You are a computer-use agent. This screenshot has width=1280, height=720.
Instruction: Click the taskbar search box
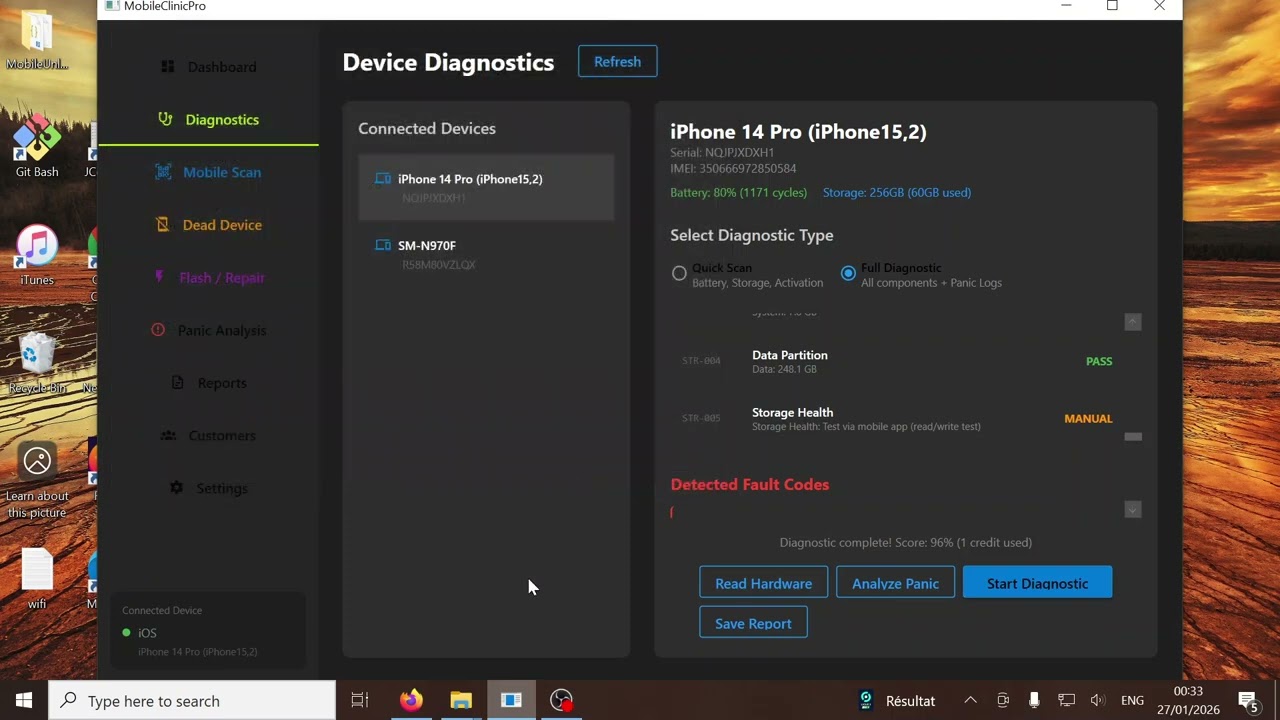tap(192, 701)
